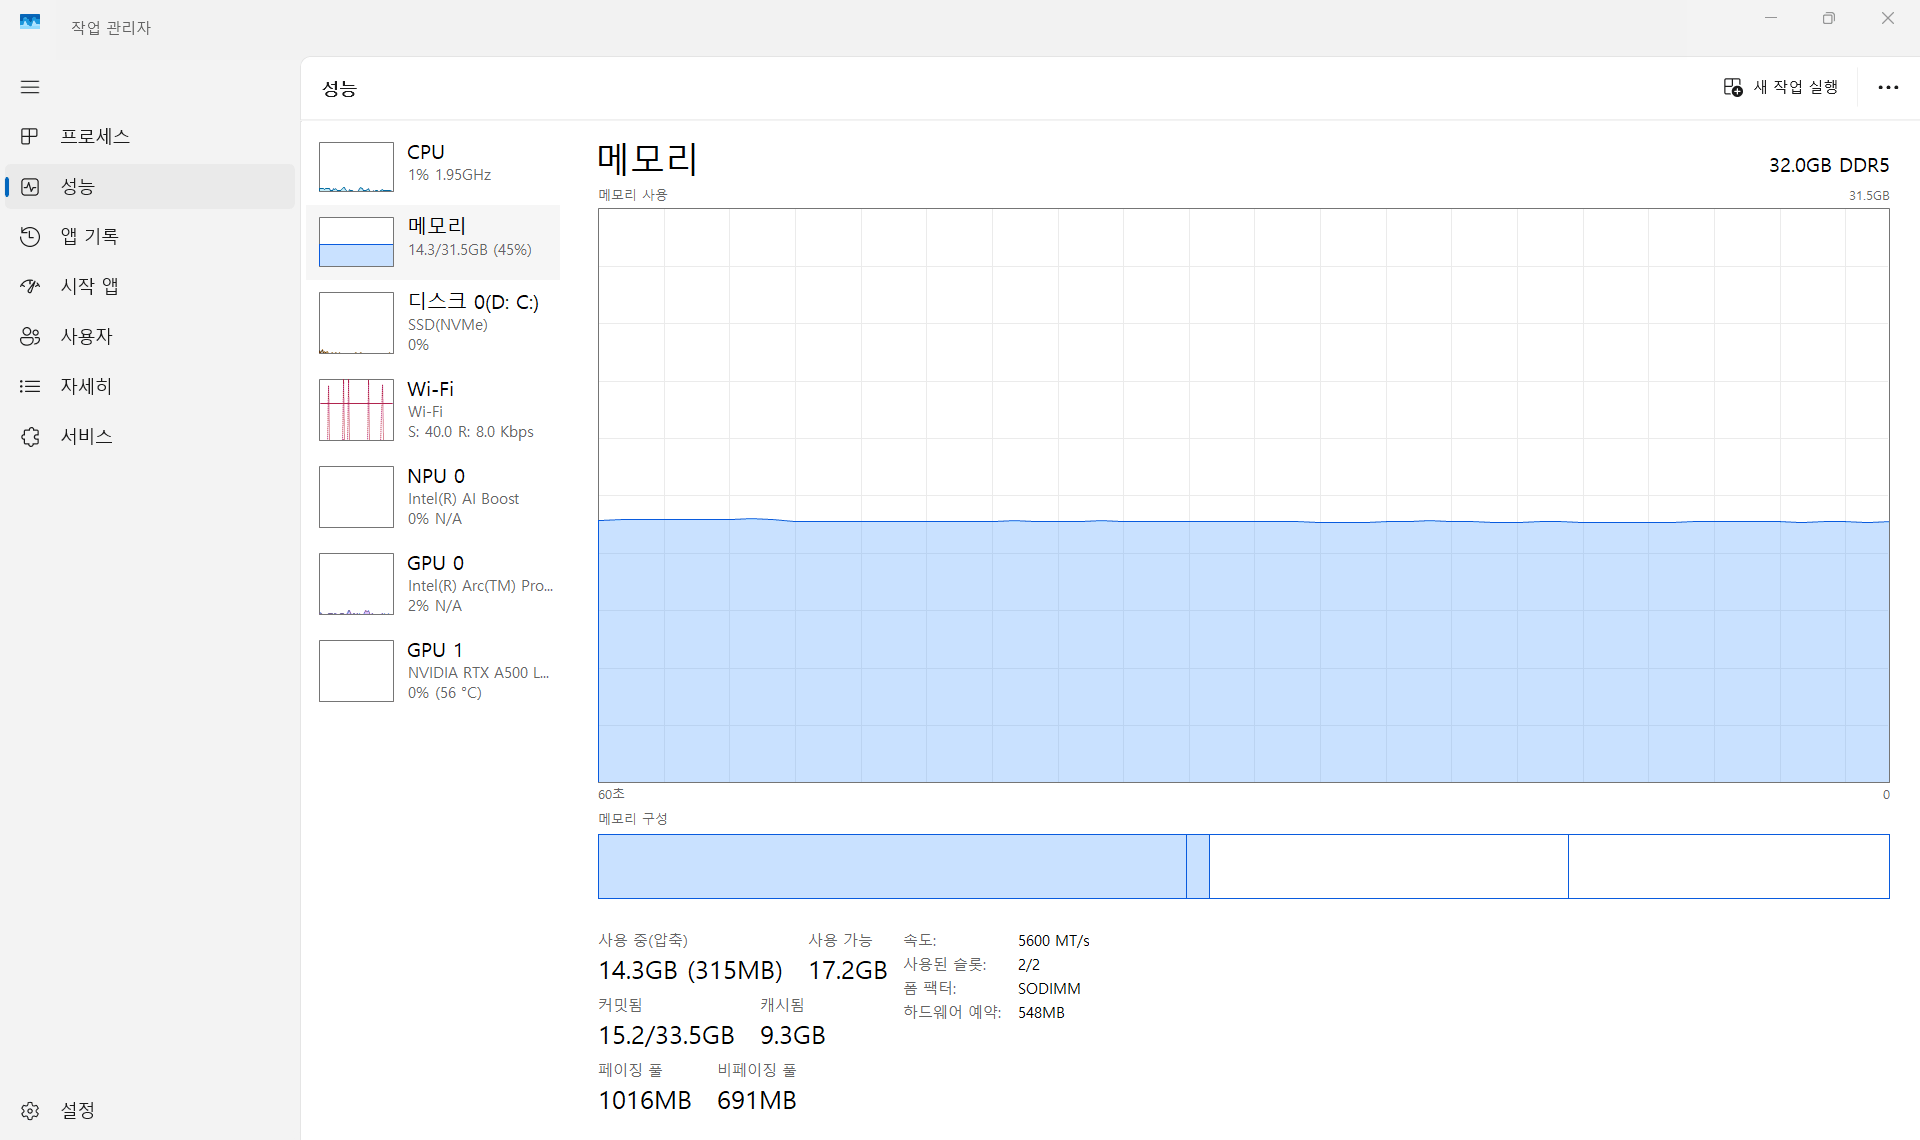
Task: Go to the 프로세스 page
Action: point(150,136)
